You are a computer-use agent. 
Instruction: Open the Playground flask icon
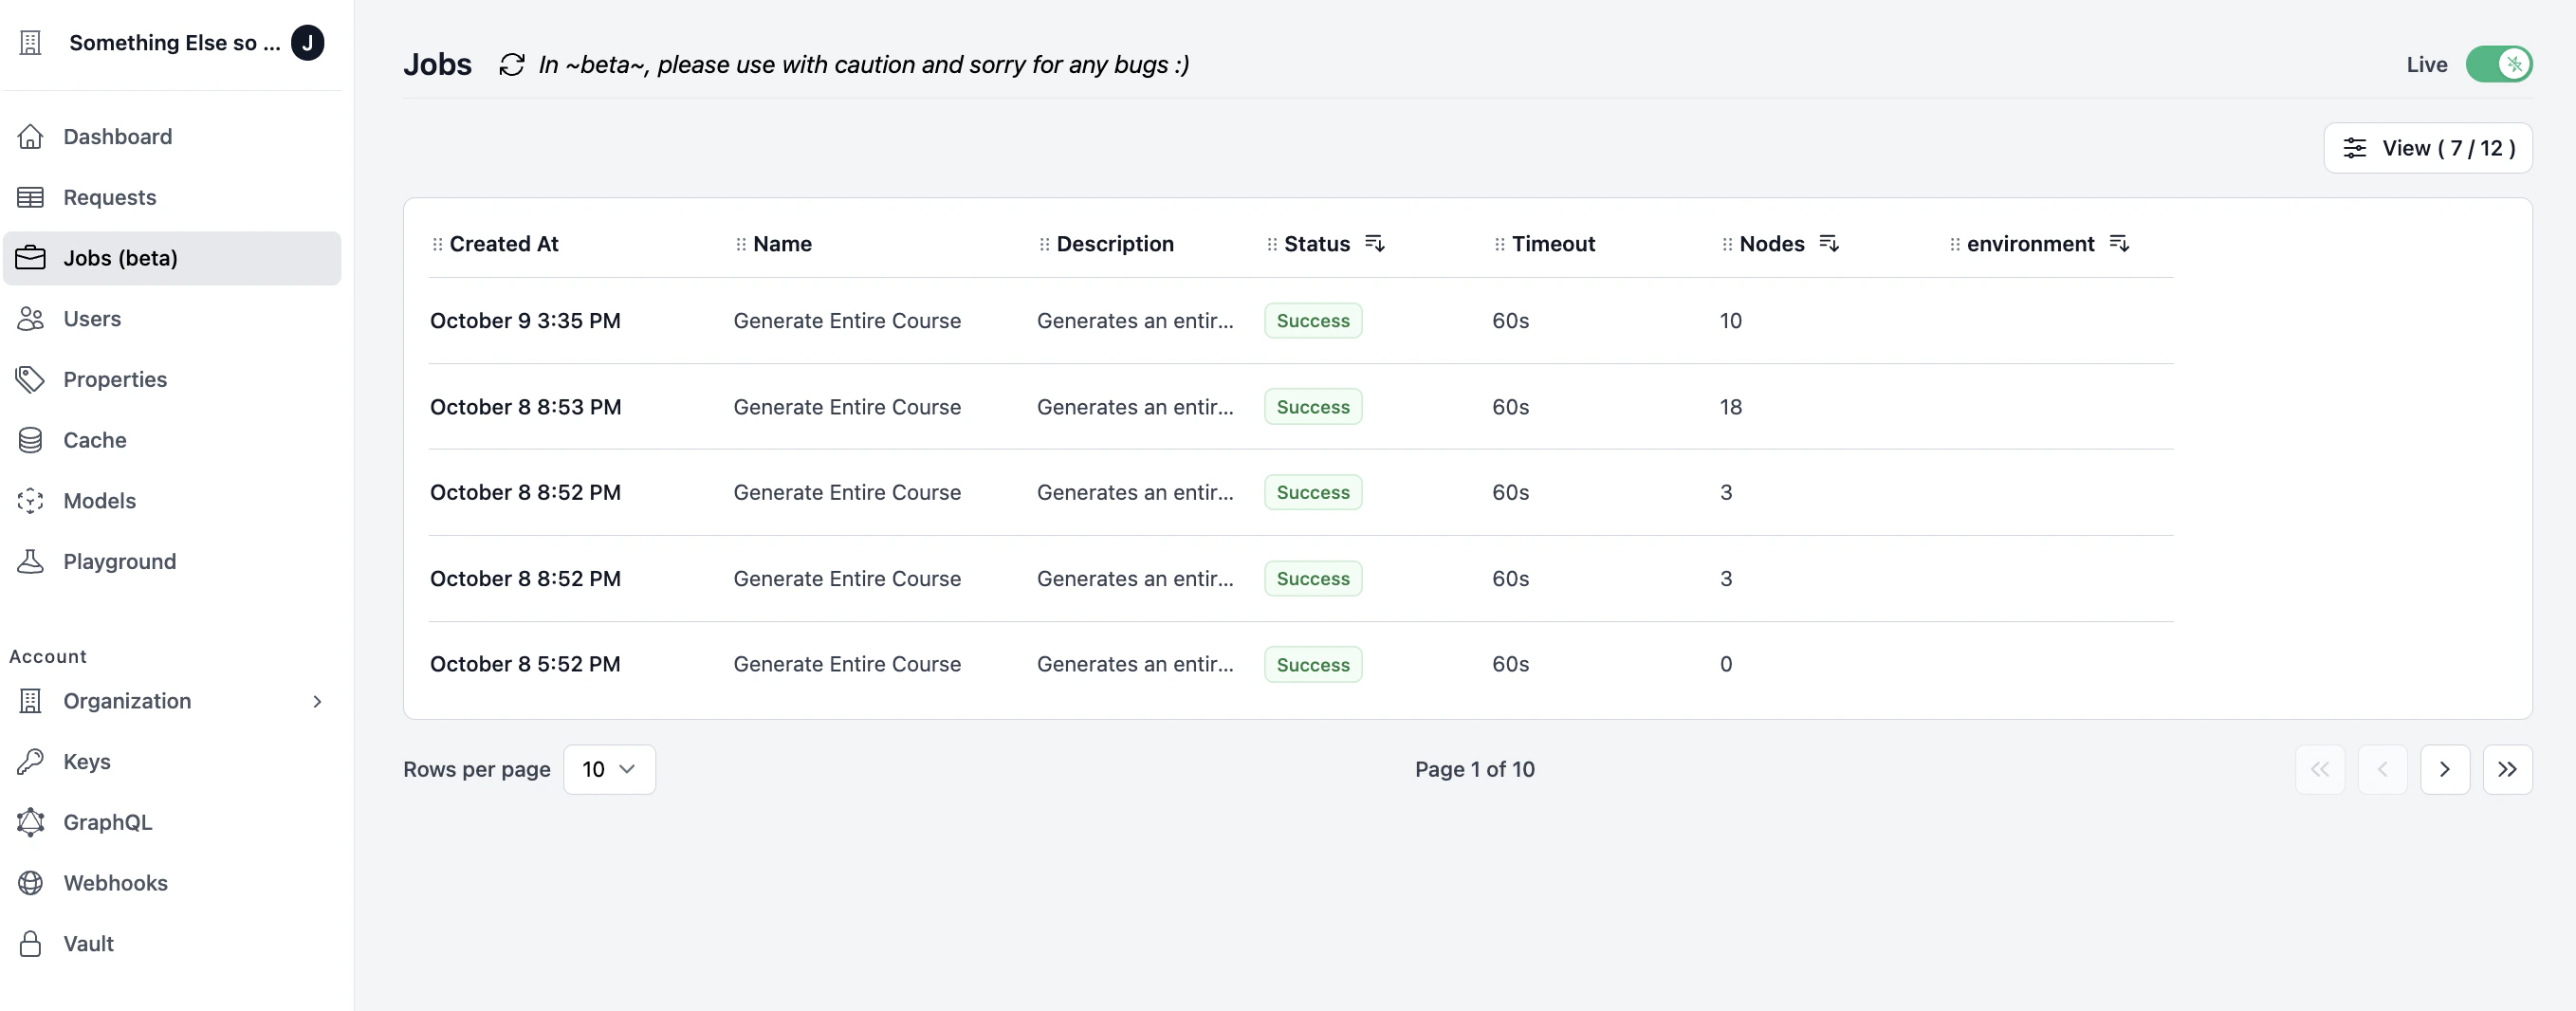coord(31,561)
